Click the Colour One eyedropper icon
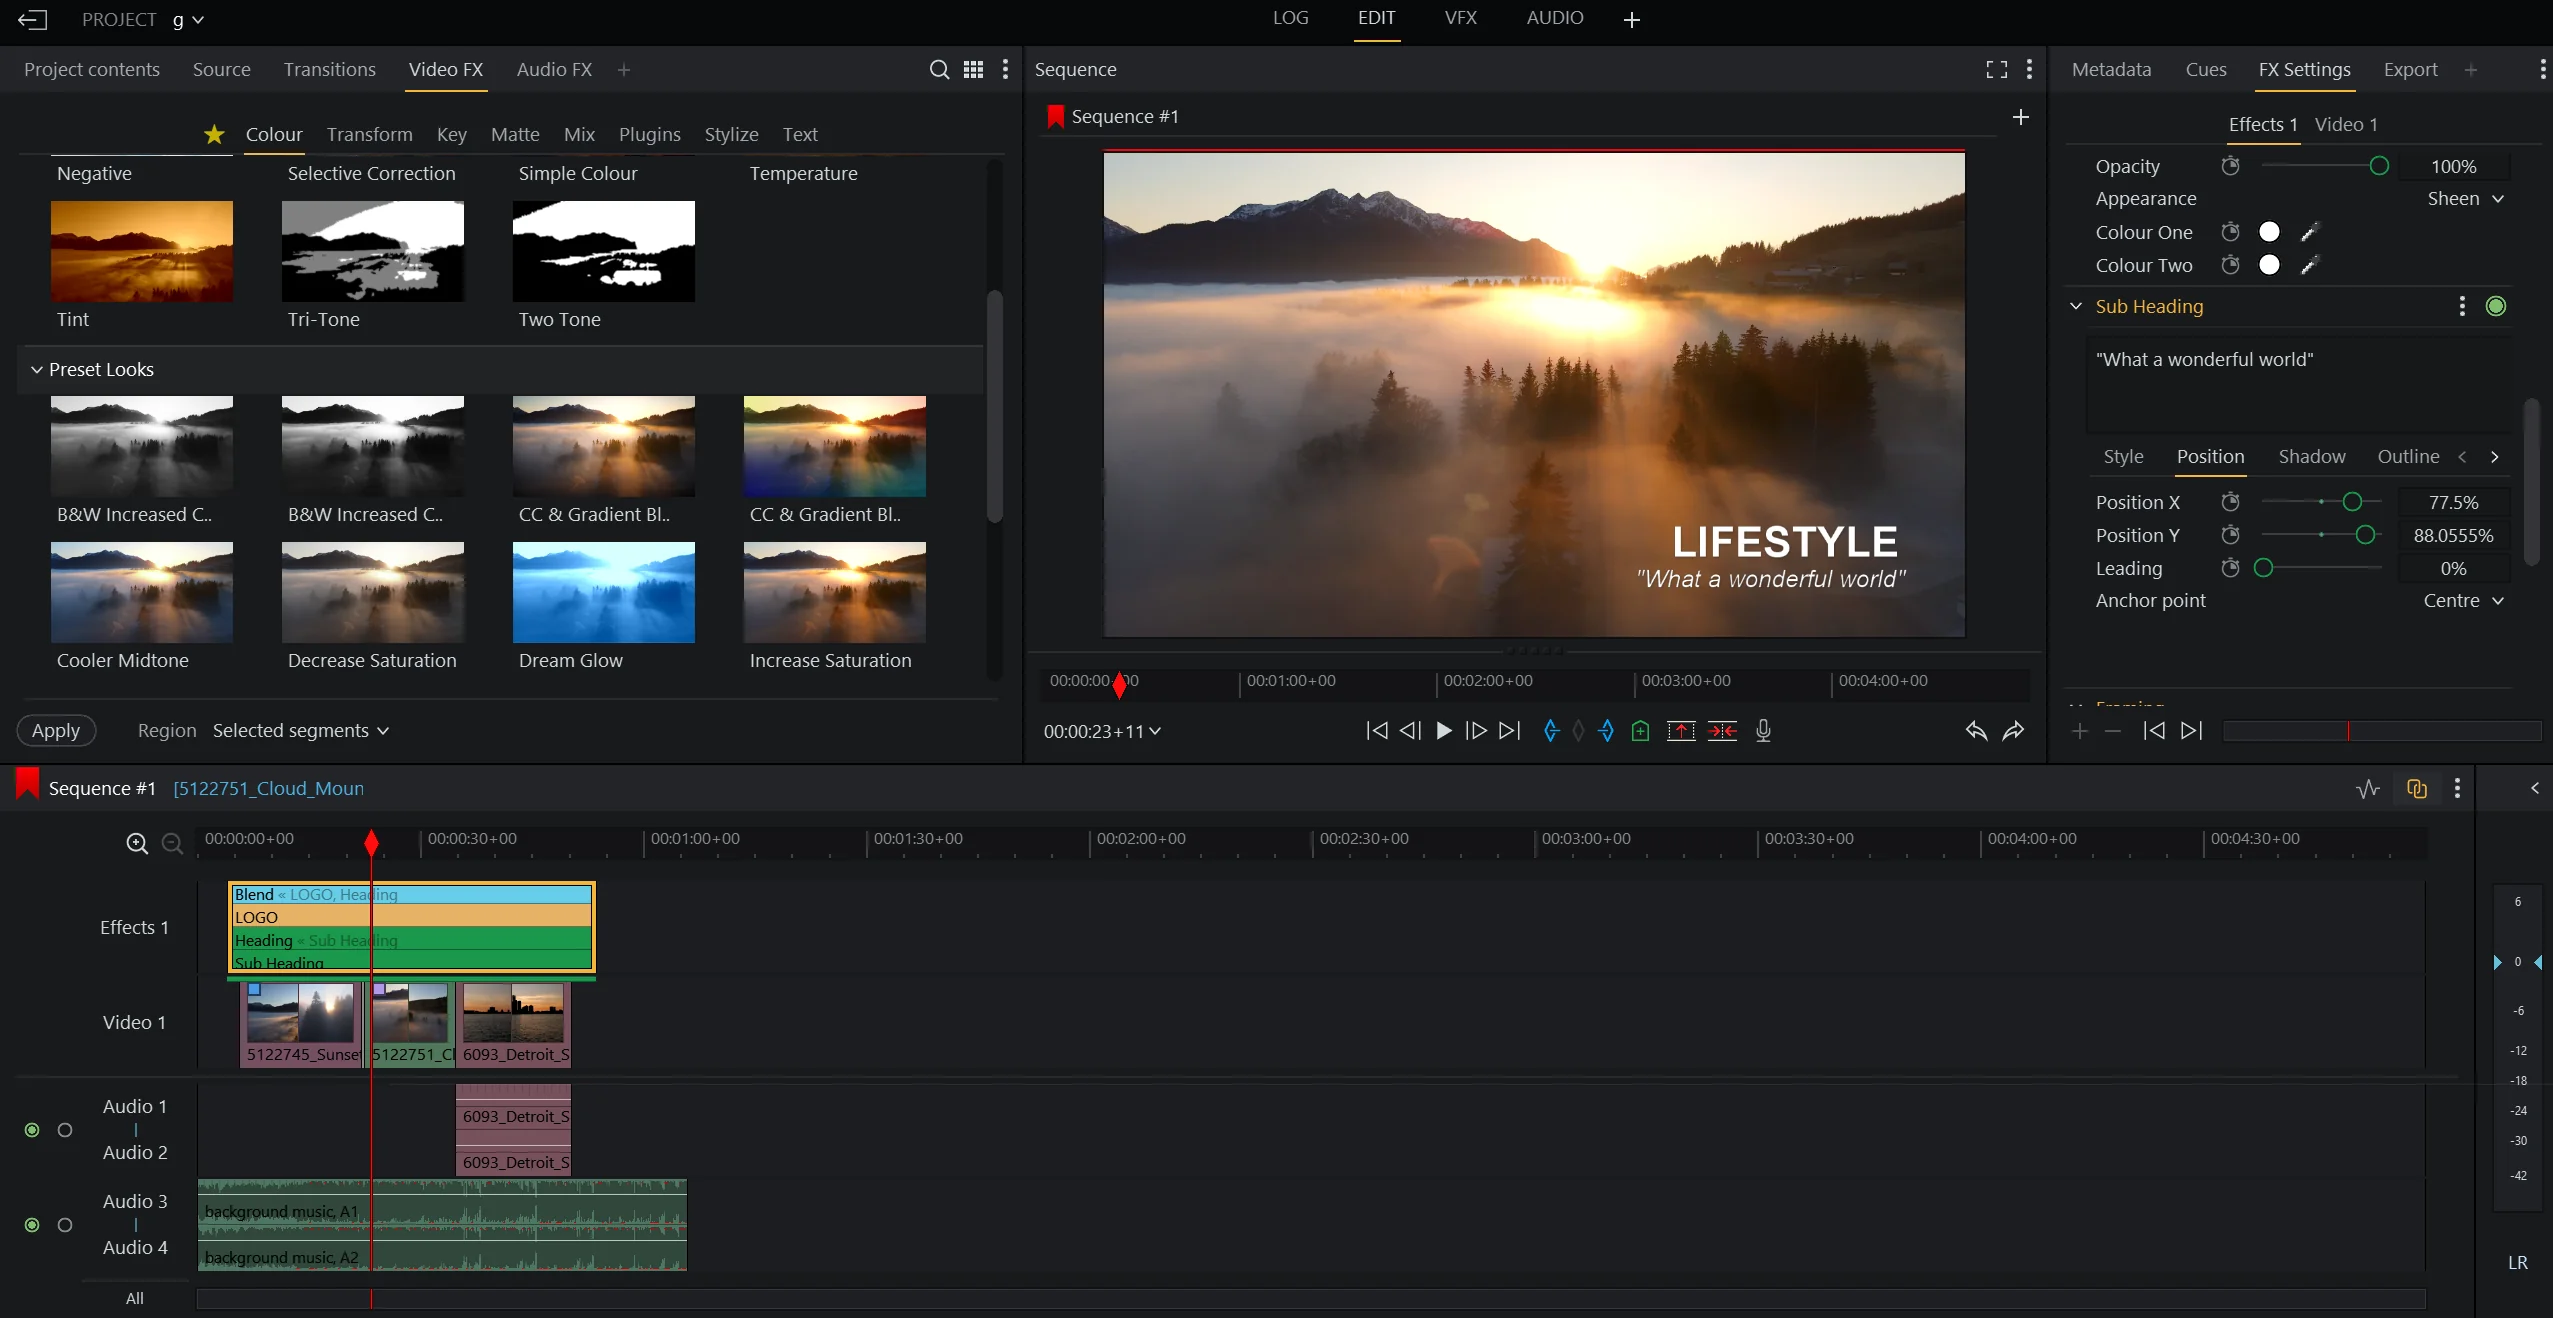 click(2309, 232)
